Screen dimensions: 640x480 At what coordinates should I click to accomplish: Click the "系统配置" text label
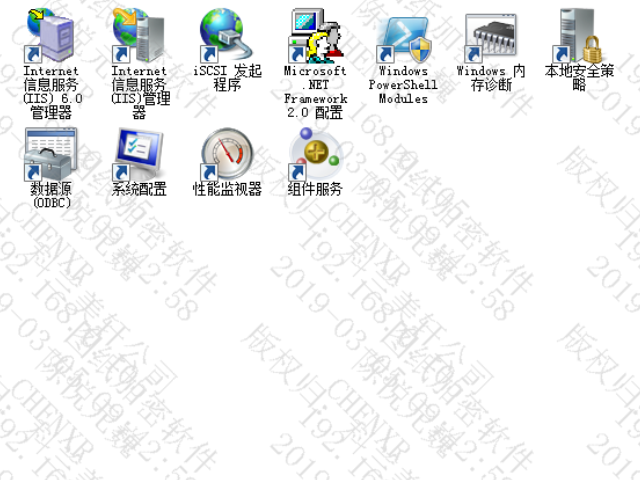[139, 188]
